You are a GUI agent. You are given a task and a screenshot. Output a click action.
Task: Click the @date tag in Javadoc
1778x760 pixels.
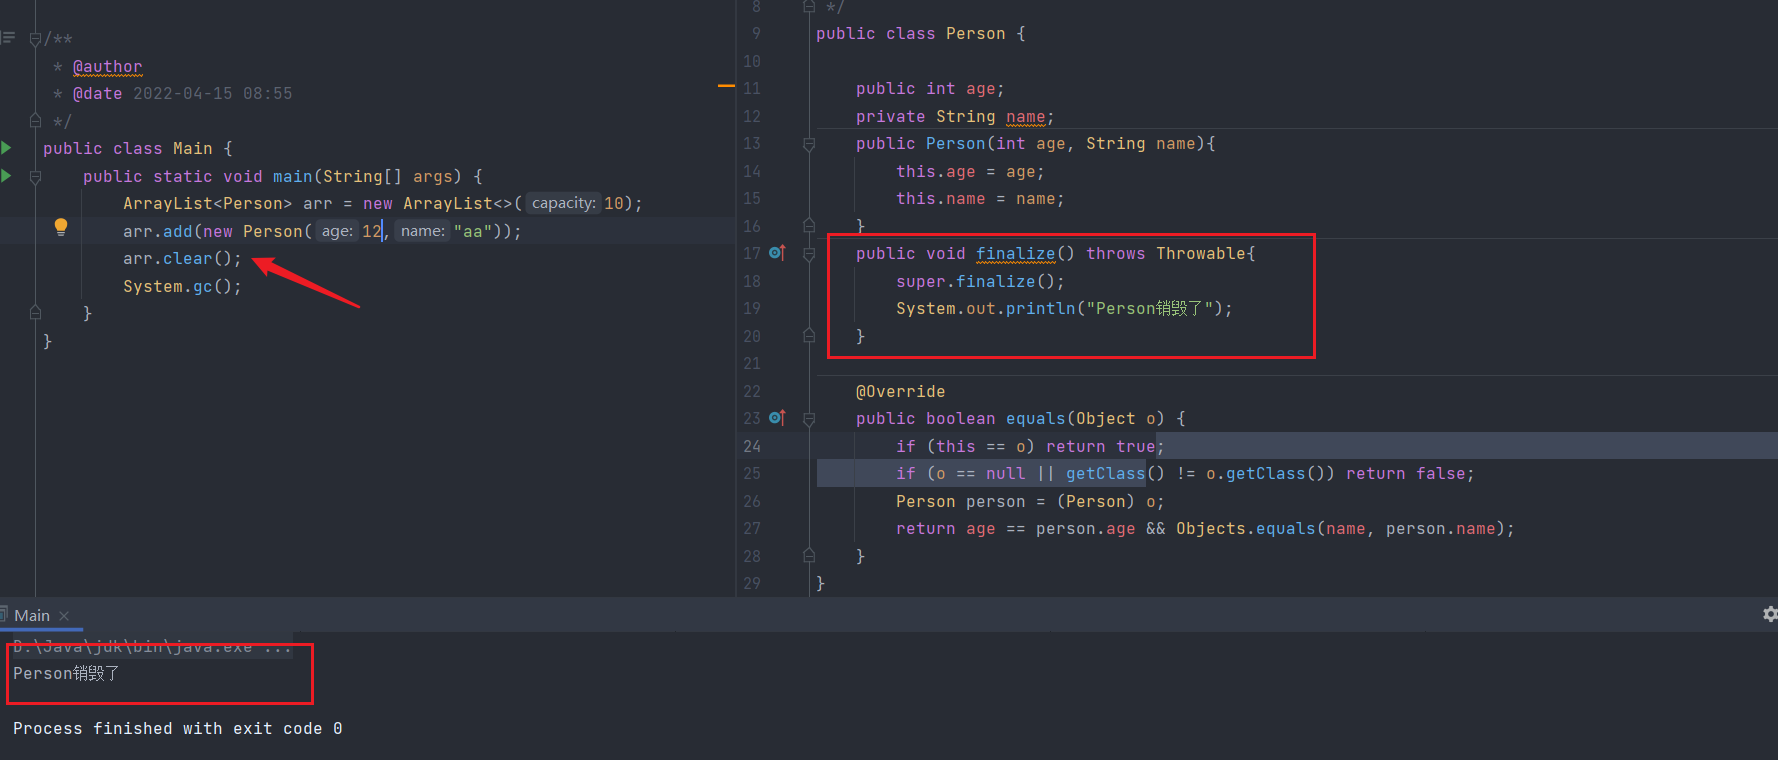98,94
